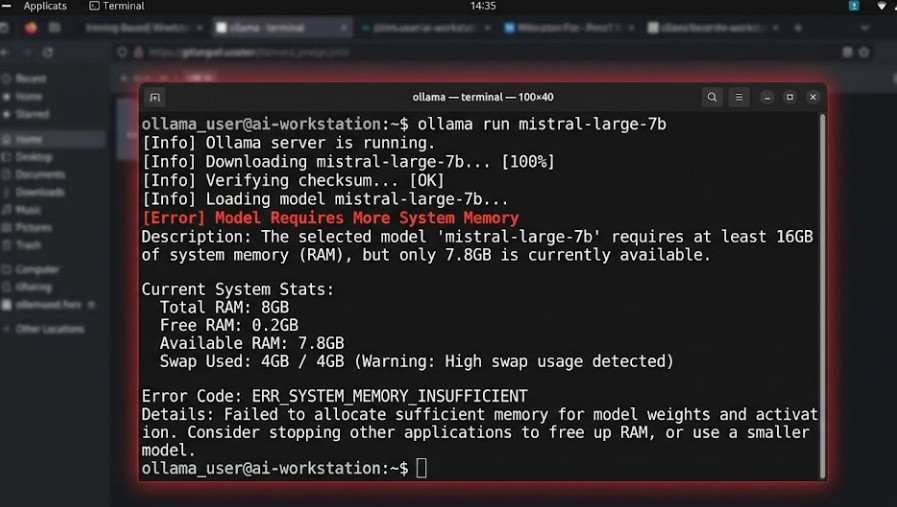The height and width of the screenshot is (507, 897).
Task: Add a new browser tab with plus button
Action: pyautogui.click(x=798, y=27)
